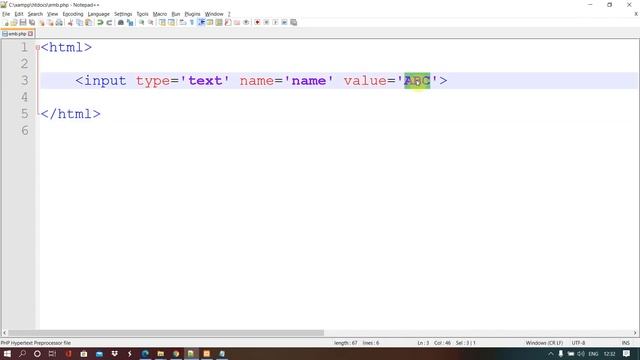Open Microsoft Edge from the taskbar
This screenshot has width=640, height=360.
[x=145, y=353]
